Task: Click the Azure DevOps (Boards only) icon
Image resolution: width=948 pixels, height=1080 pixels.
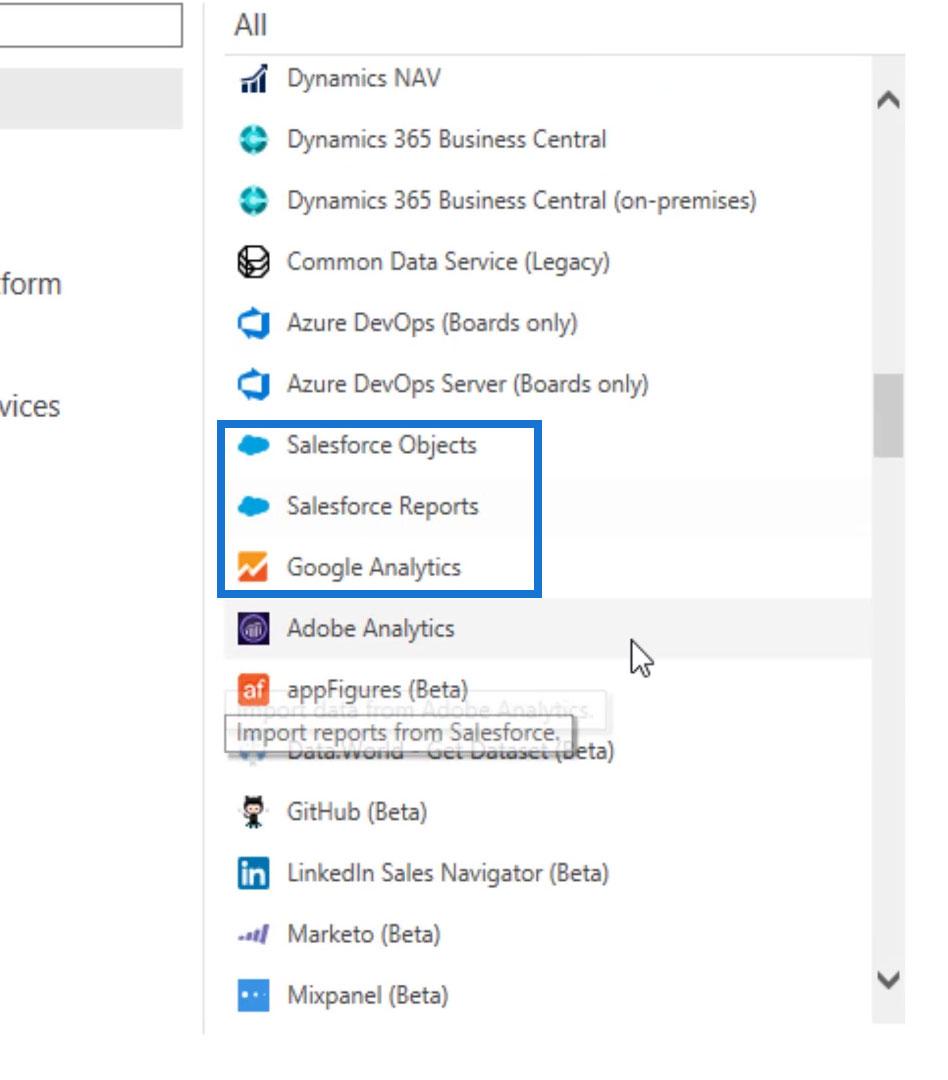Action: (253, 323)
